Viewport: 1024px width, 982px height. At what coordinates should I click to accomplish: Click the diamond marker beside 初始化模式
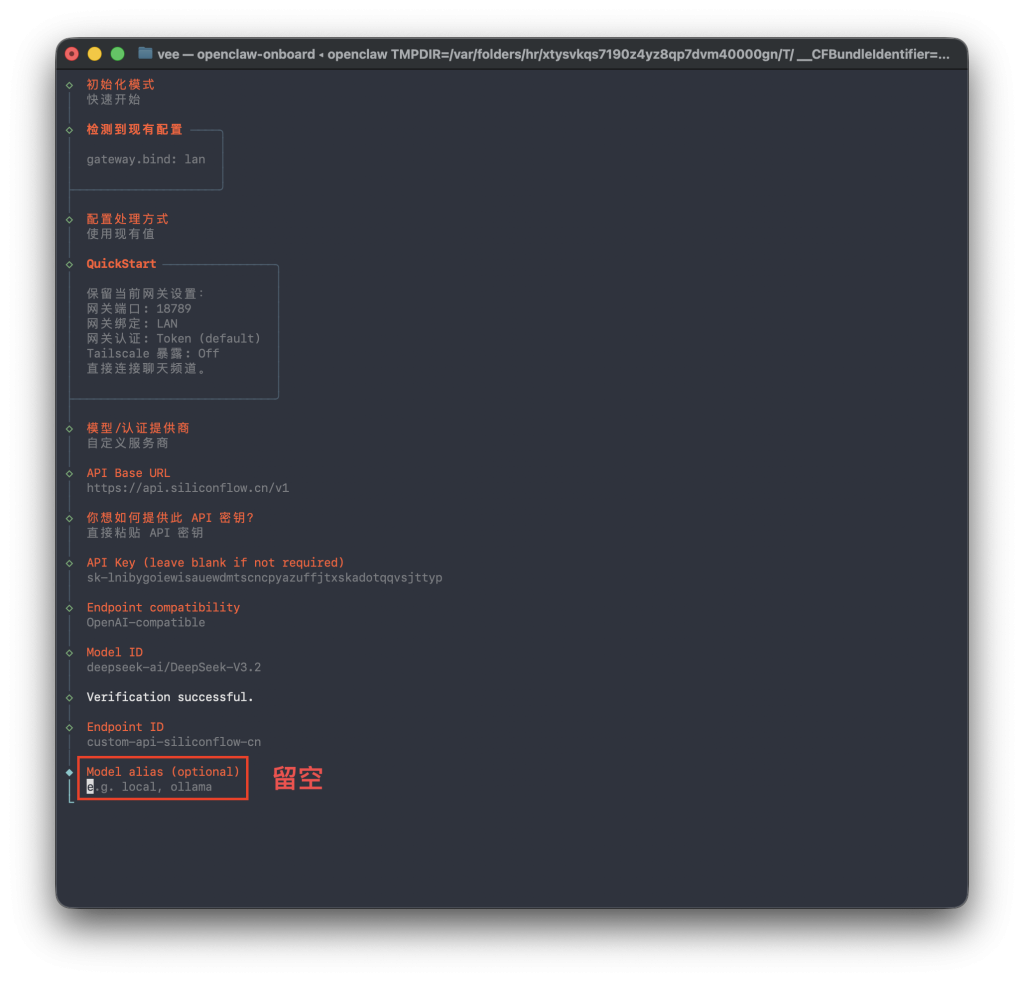[x=70, y=85]
